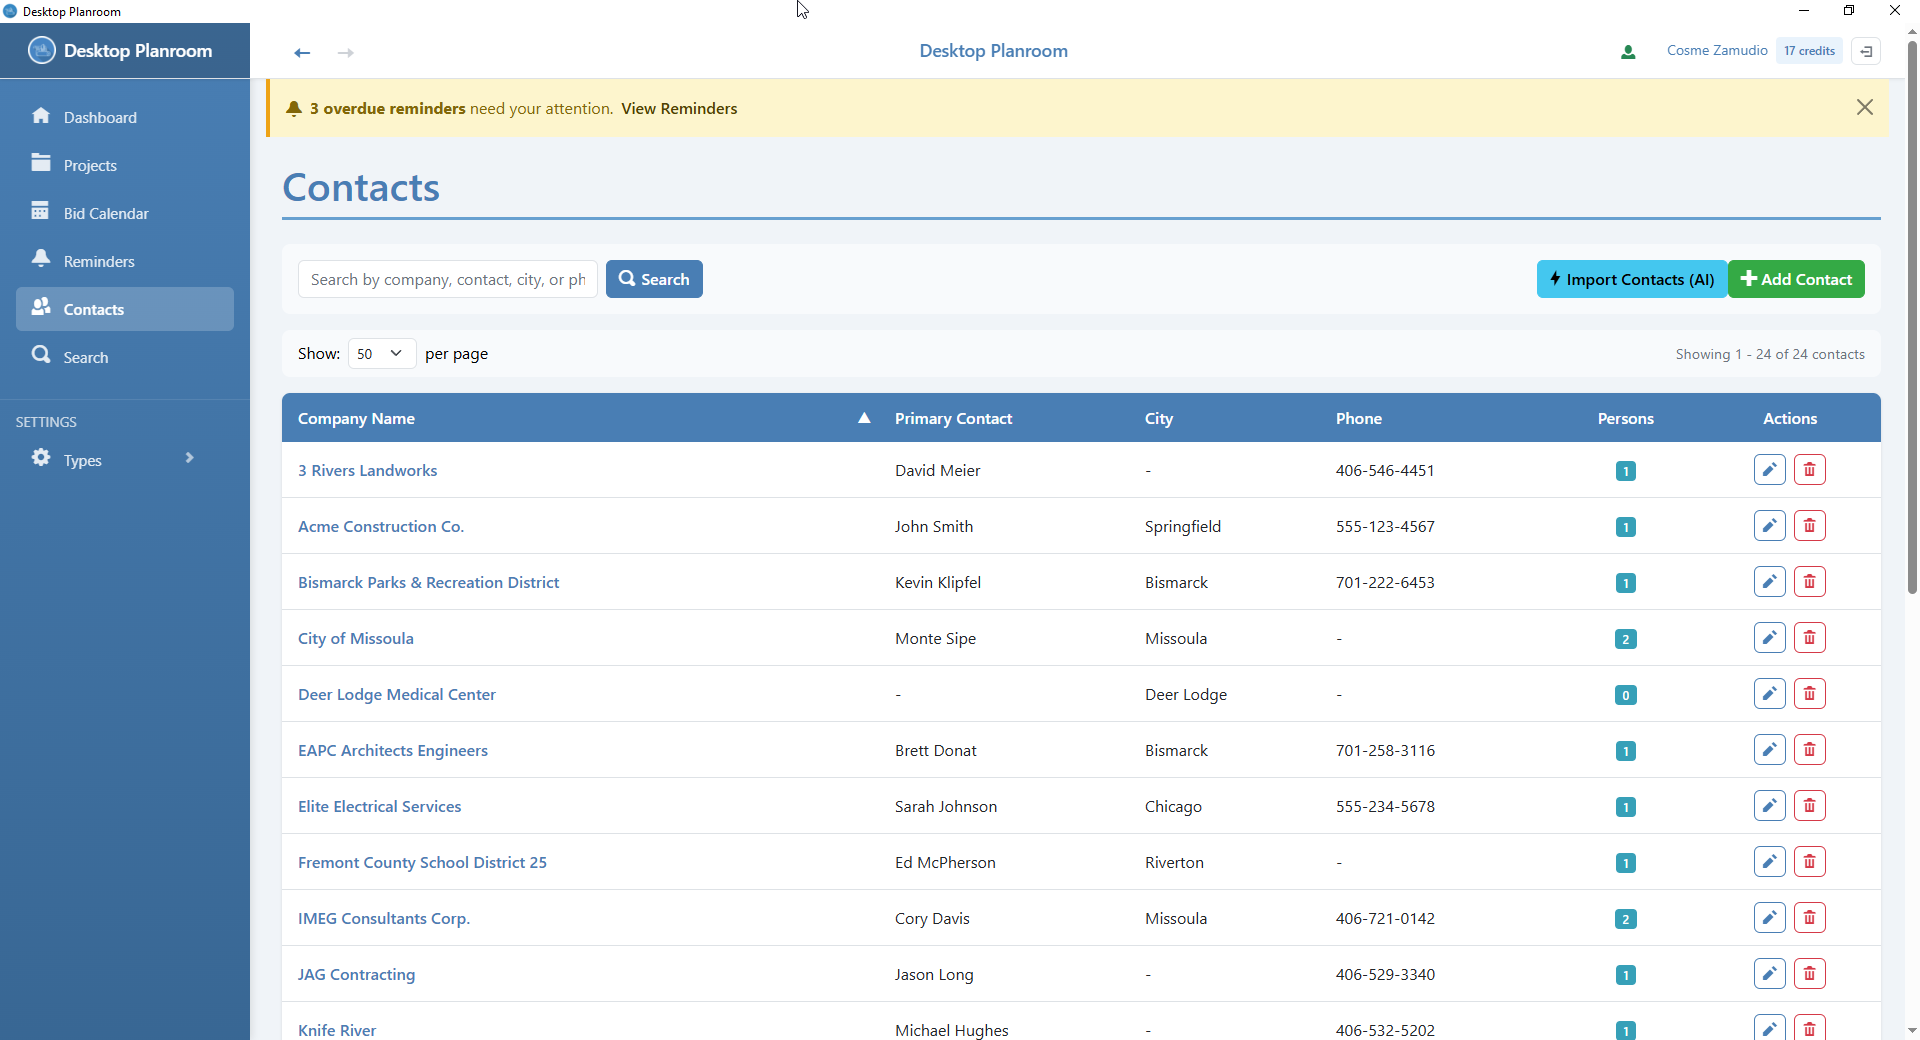Go back using the navigation arrow
Image resolution: width=1920 pixels, height=1040 pixels.
301,52
